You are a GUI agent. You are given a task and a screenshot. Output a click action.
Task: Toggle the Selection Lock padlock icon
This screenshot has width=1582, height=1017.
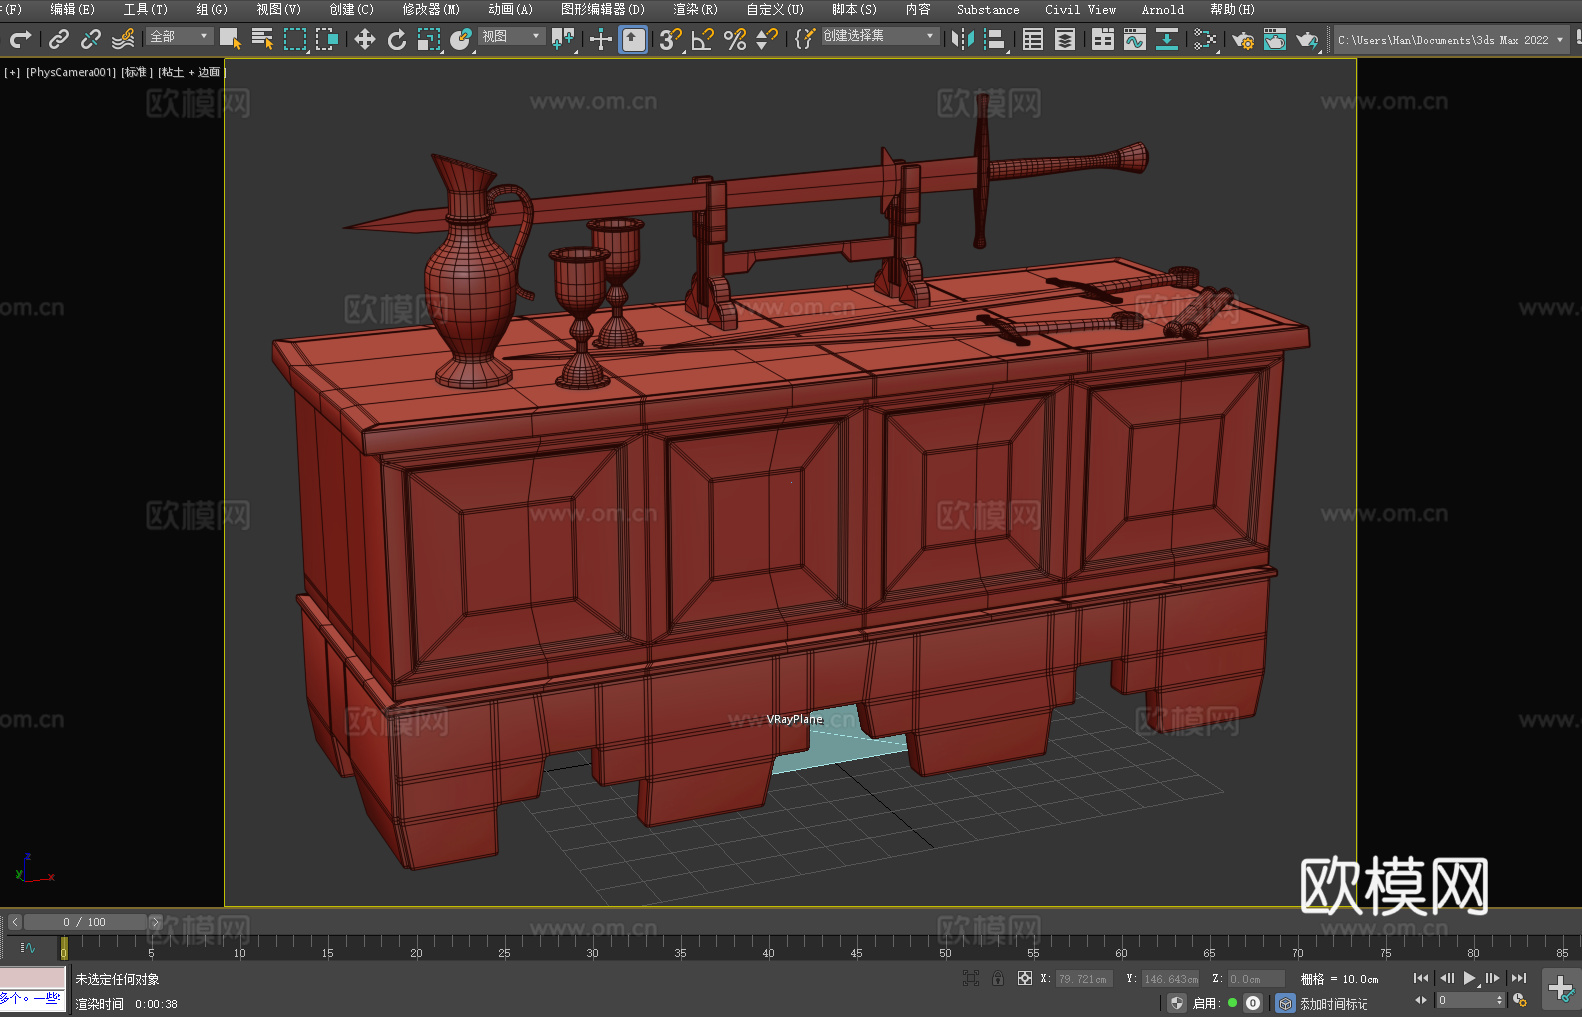coord(998,978)
